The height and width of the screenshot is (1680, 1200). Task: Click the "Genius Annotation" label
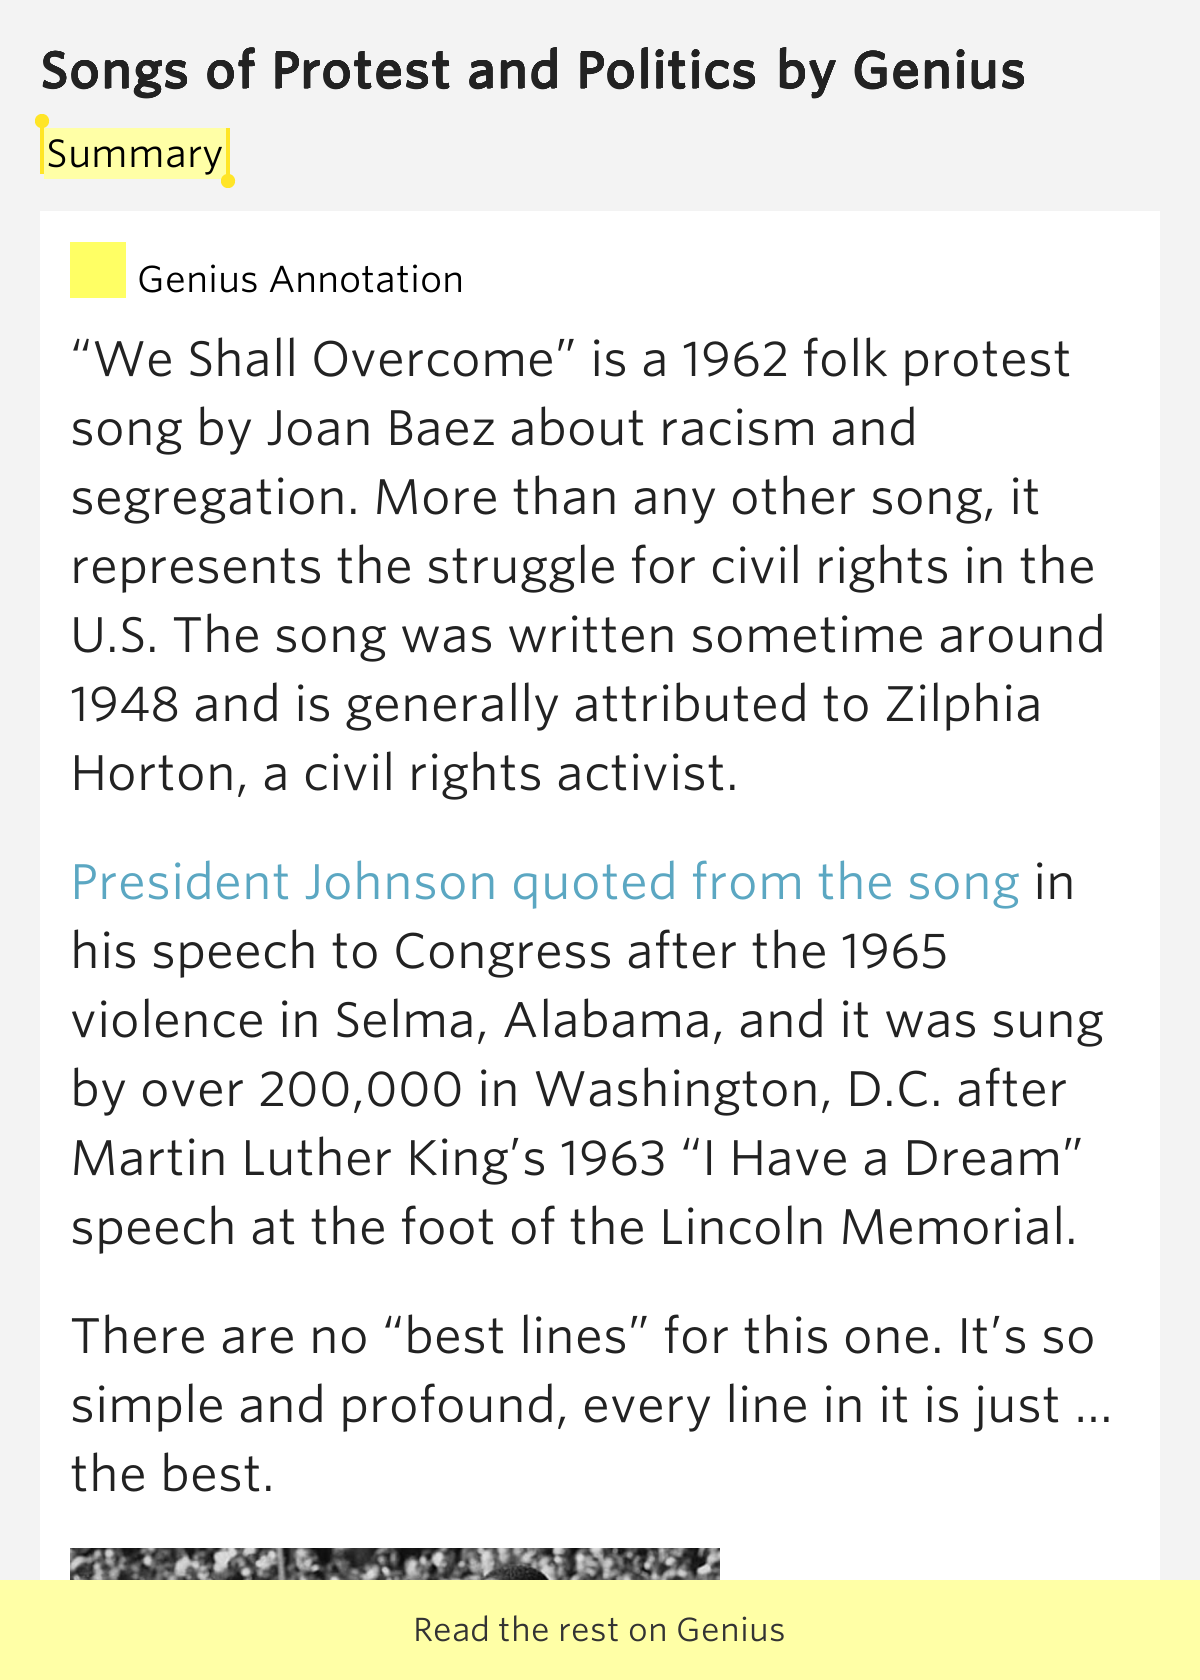(300, 279)
